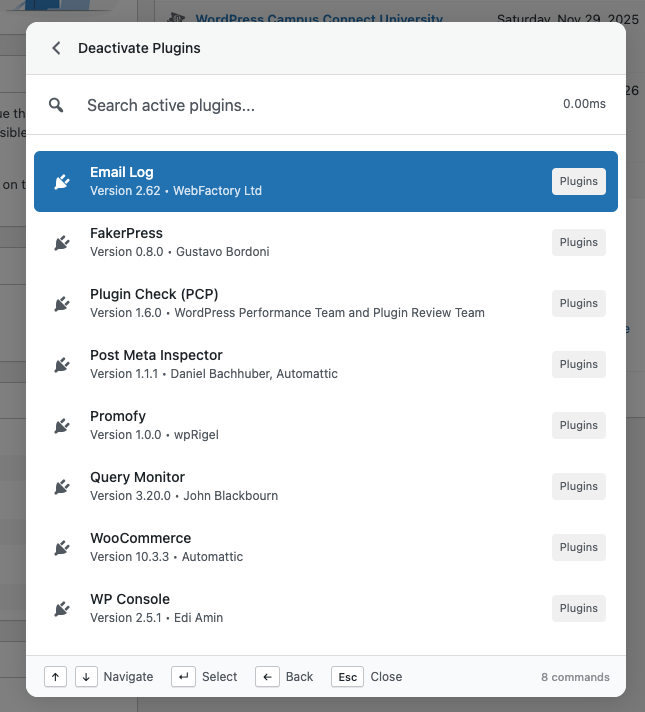This screenshot has width=645, height=712.
Task: Click the plug icon beside WP Console
Action: [x=62, y=608]
